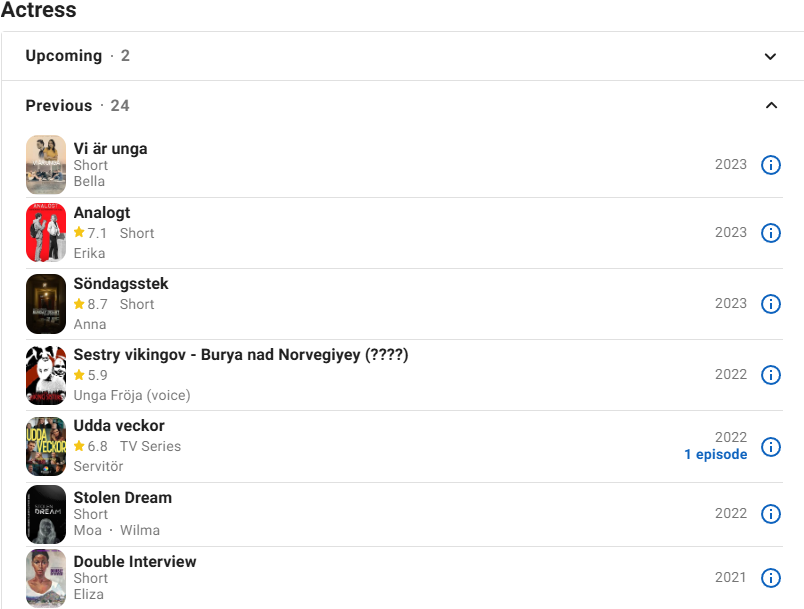Expand the Upcoming section chevron
804x609 pixels.
pos(770,56)
